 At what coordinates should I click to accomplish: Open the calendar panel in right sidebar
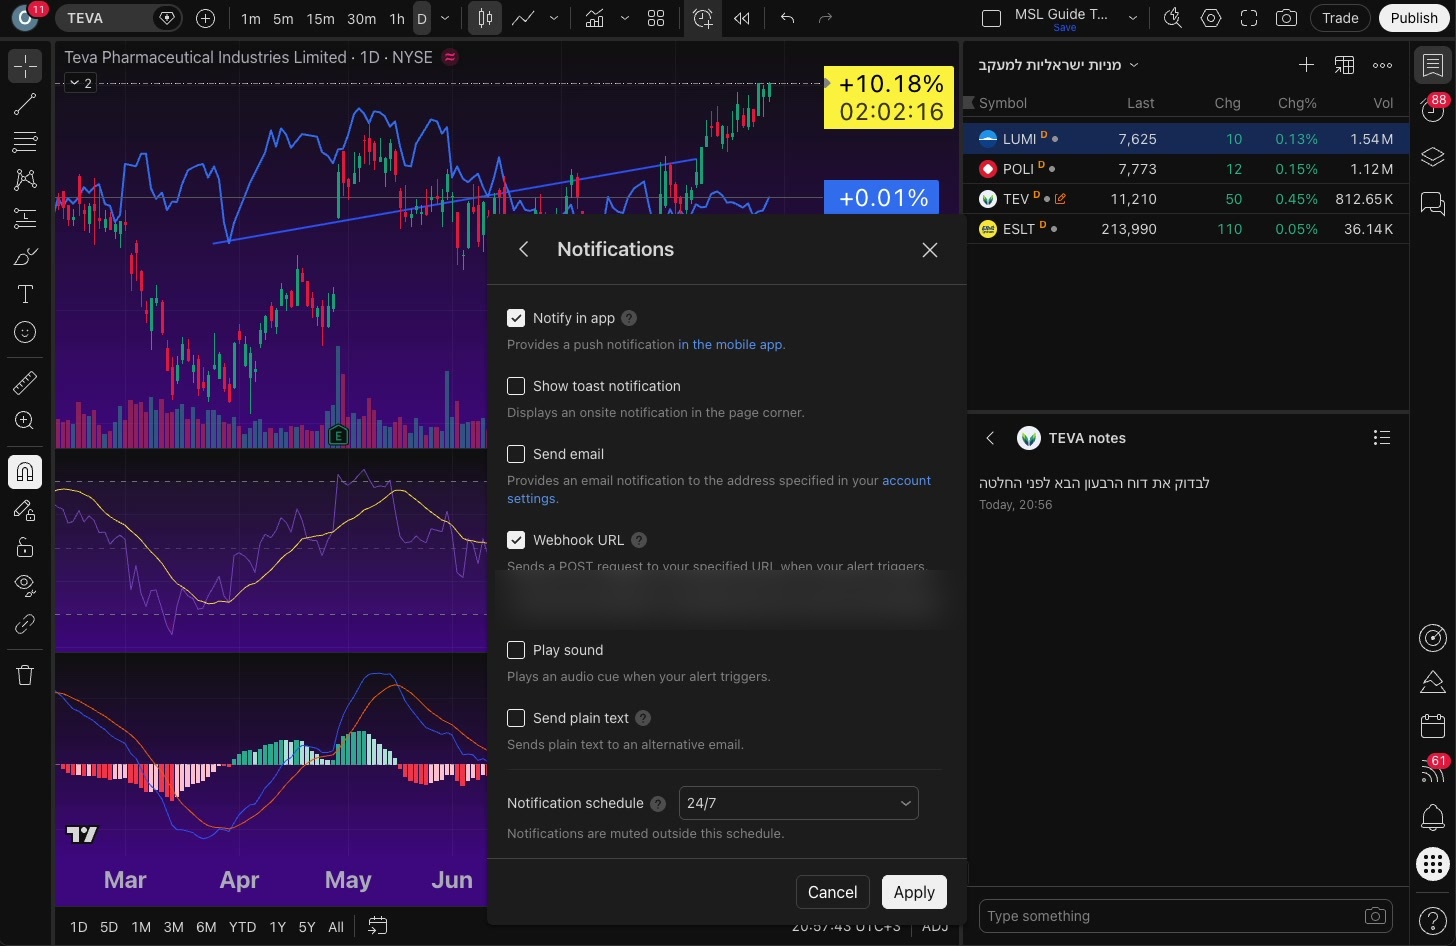tap(1433, 726)
